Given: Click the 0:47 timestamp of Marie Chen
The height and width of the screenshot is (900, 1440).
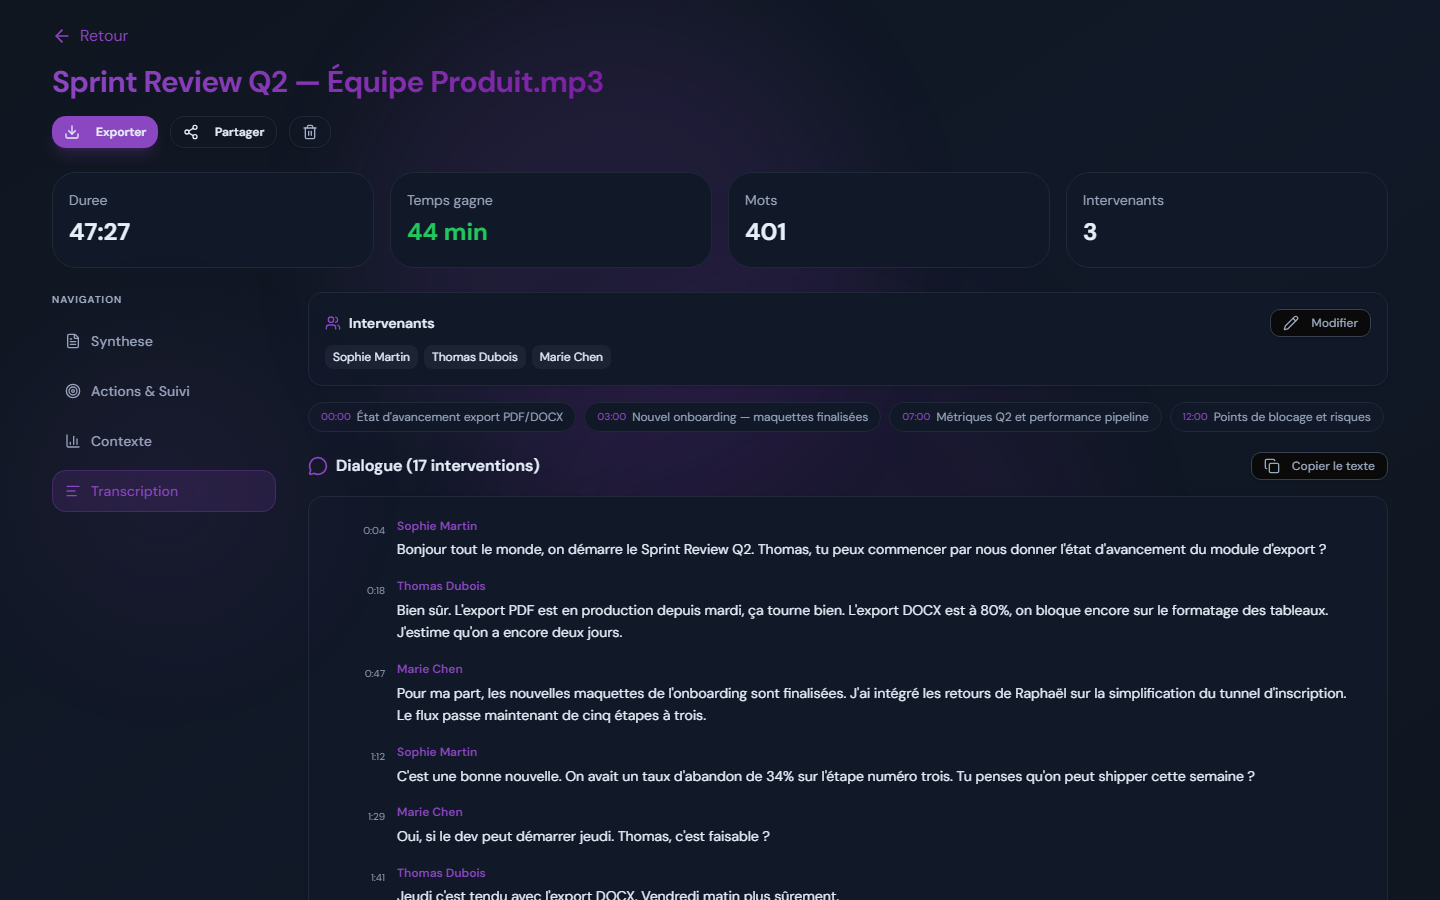Looking at the screenshot, I should (375, 674).
